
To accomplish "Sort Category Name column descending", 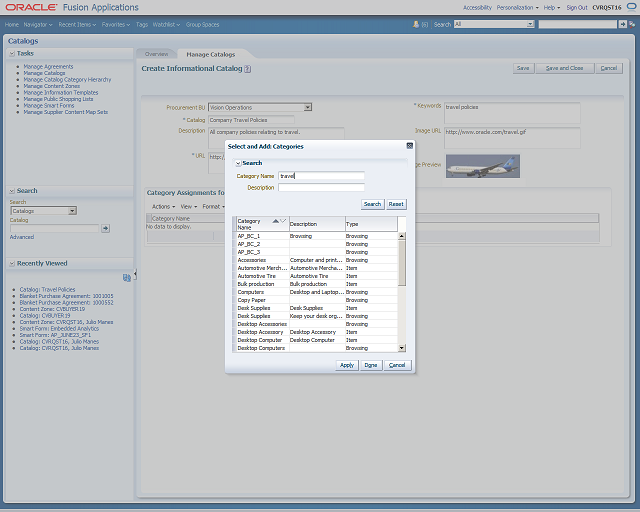I will [x=282, y=221].
